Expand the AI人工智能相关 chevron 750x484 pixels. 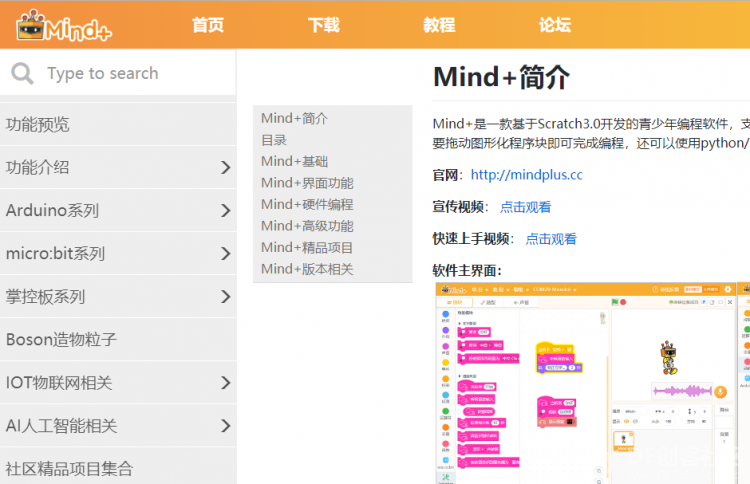[x=226, y=426]
